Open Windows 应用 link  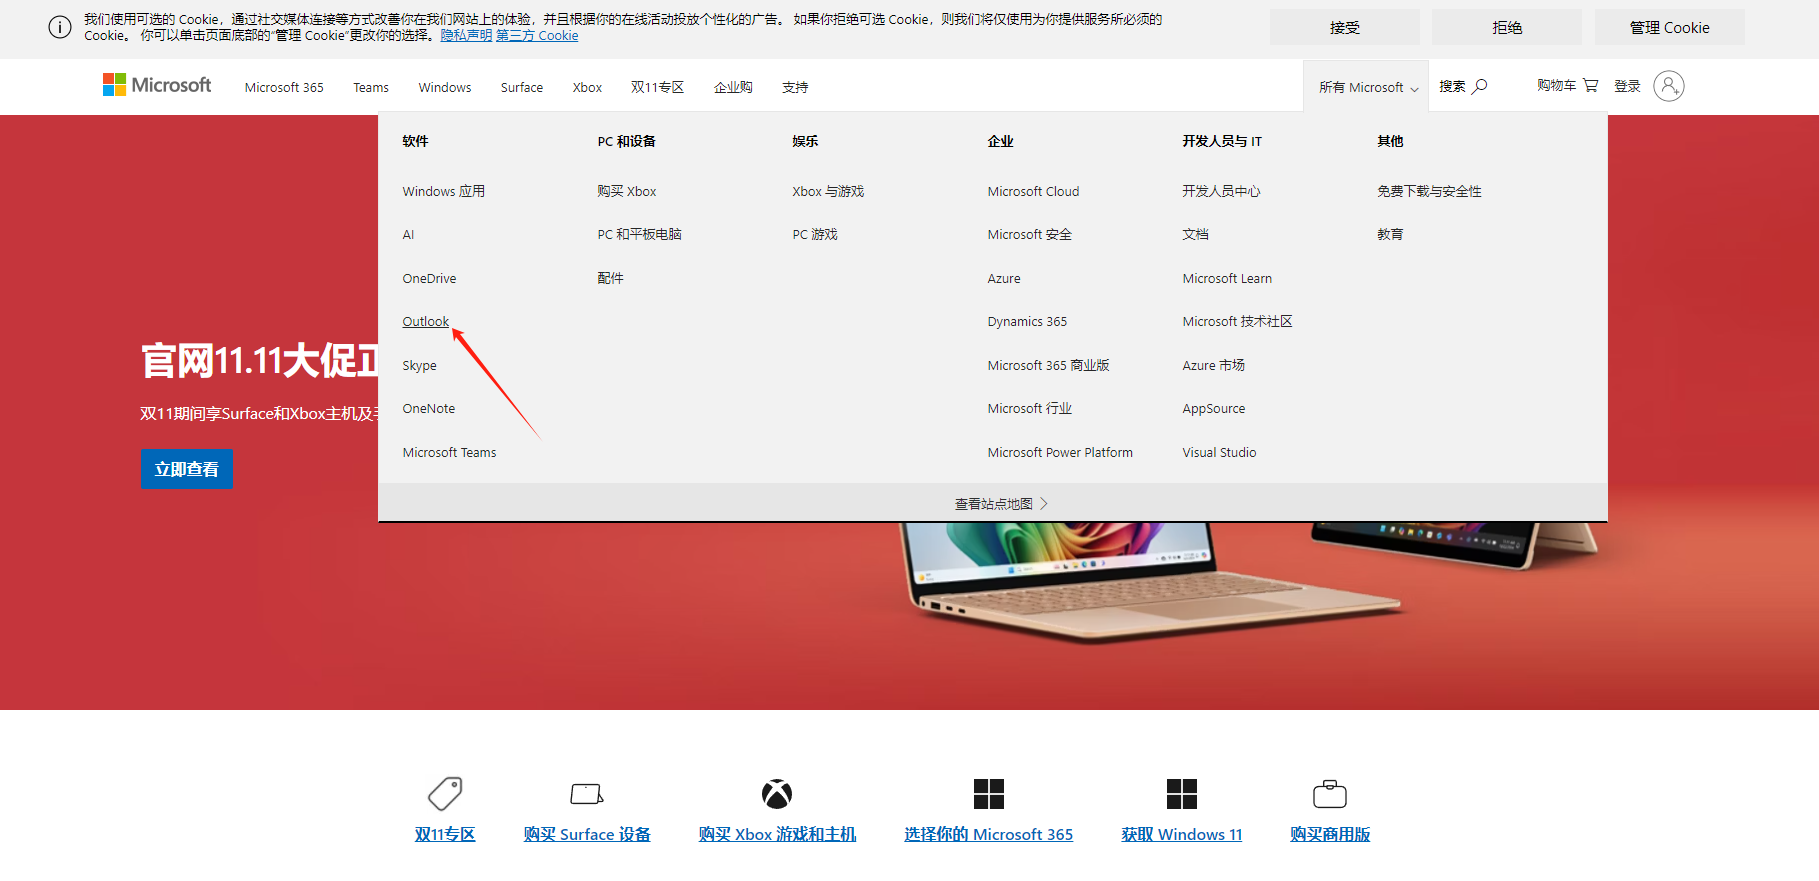444,191
